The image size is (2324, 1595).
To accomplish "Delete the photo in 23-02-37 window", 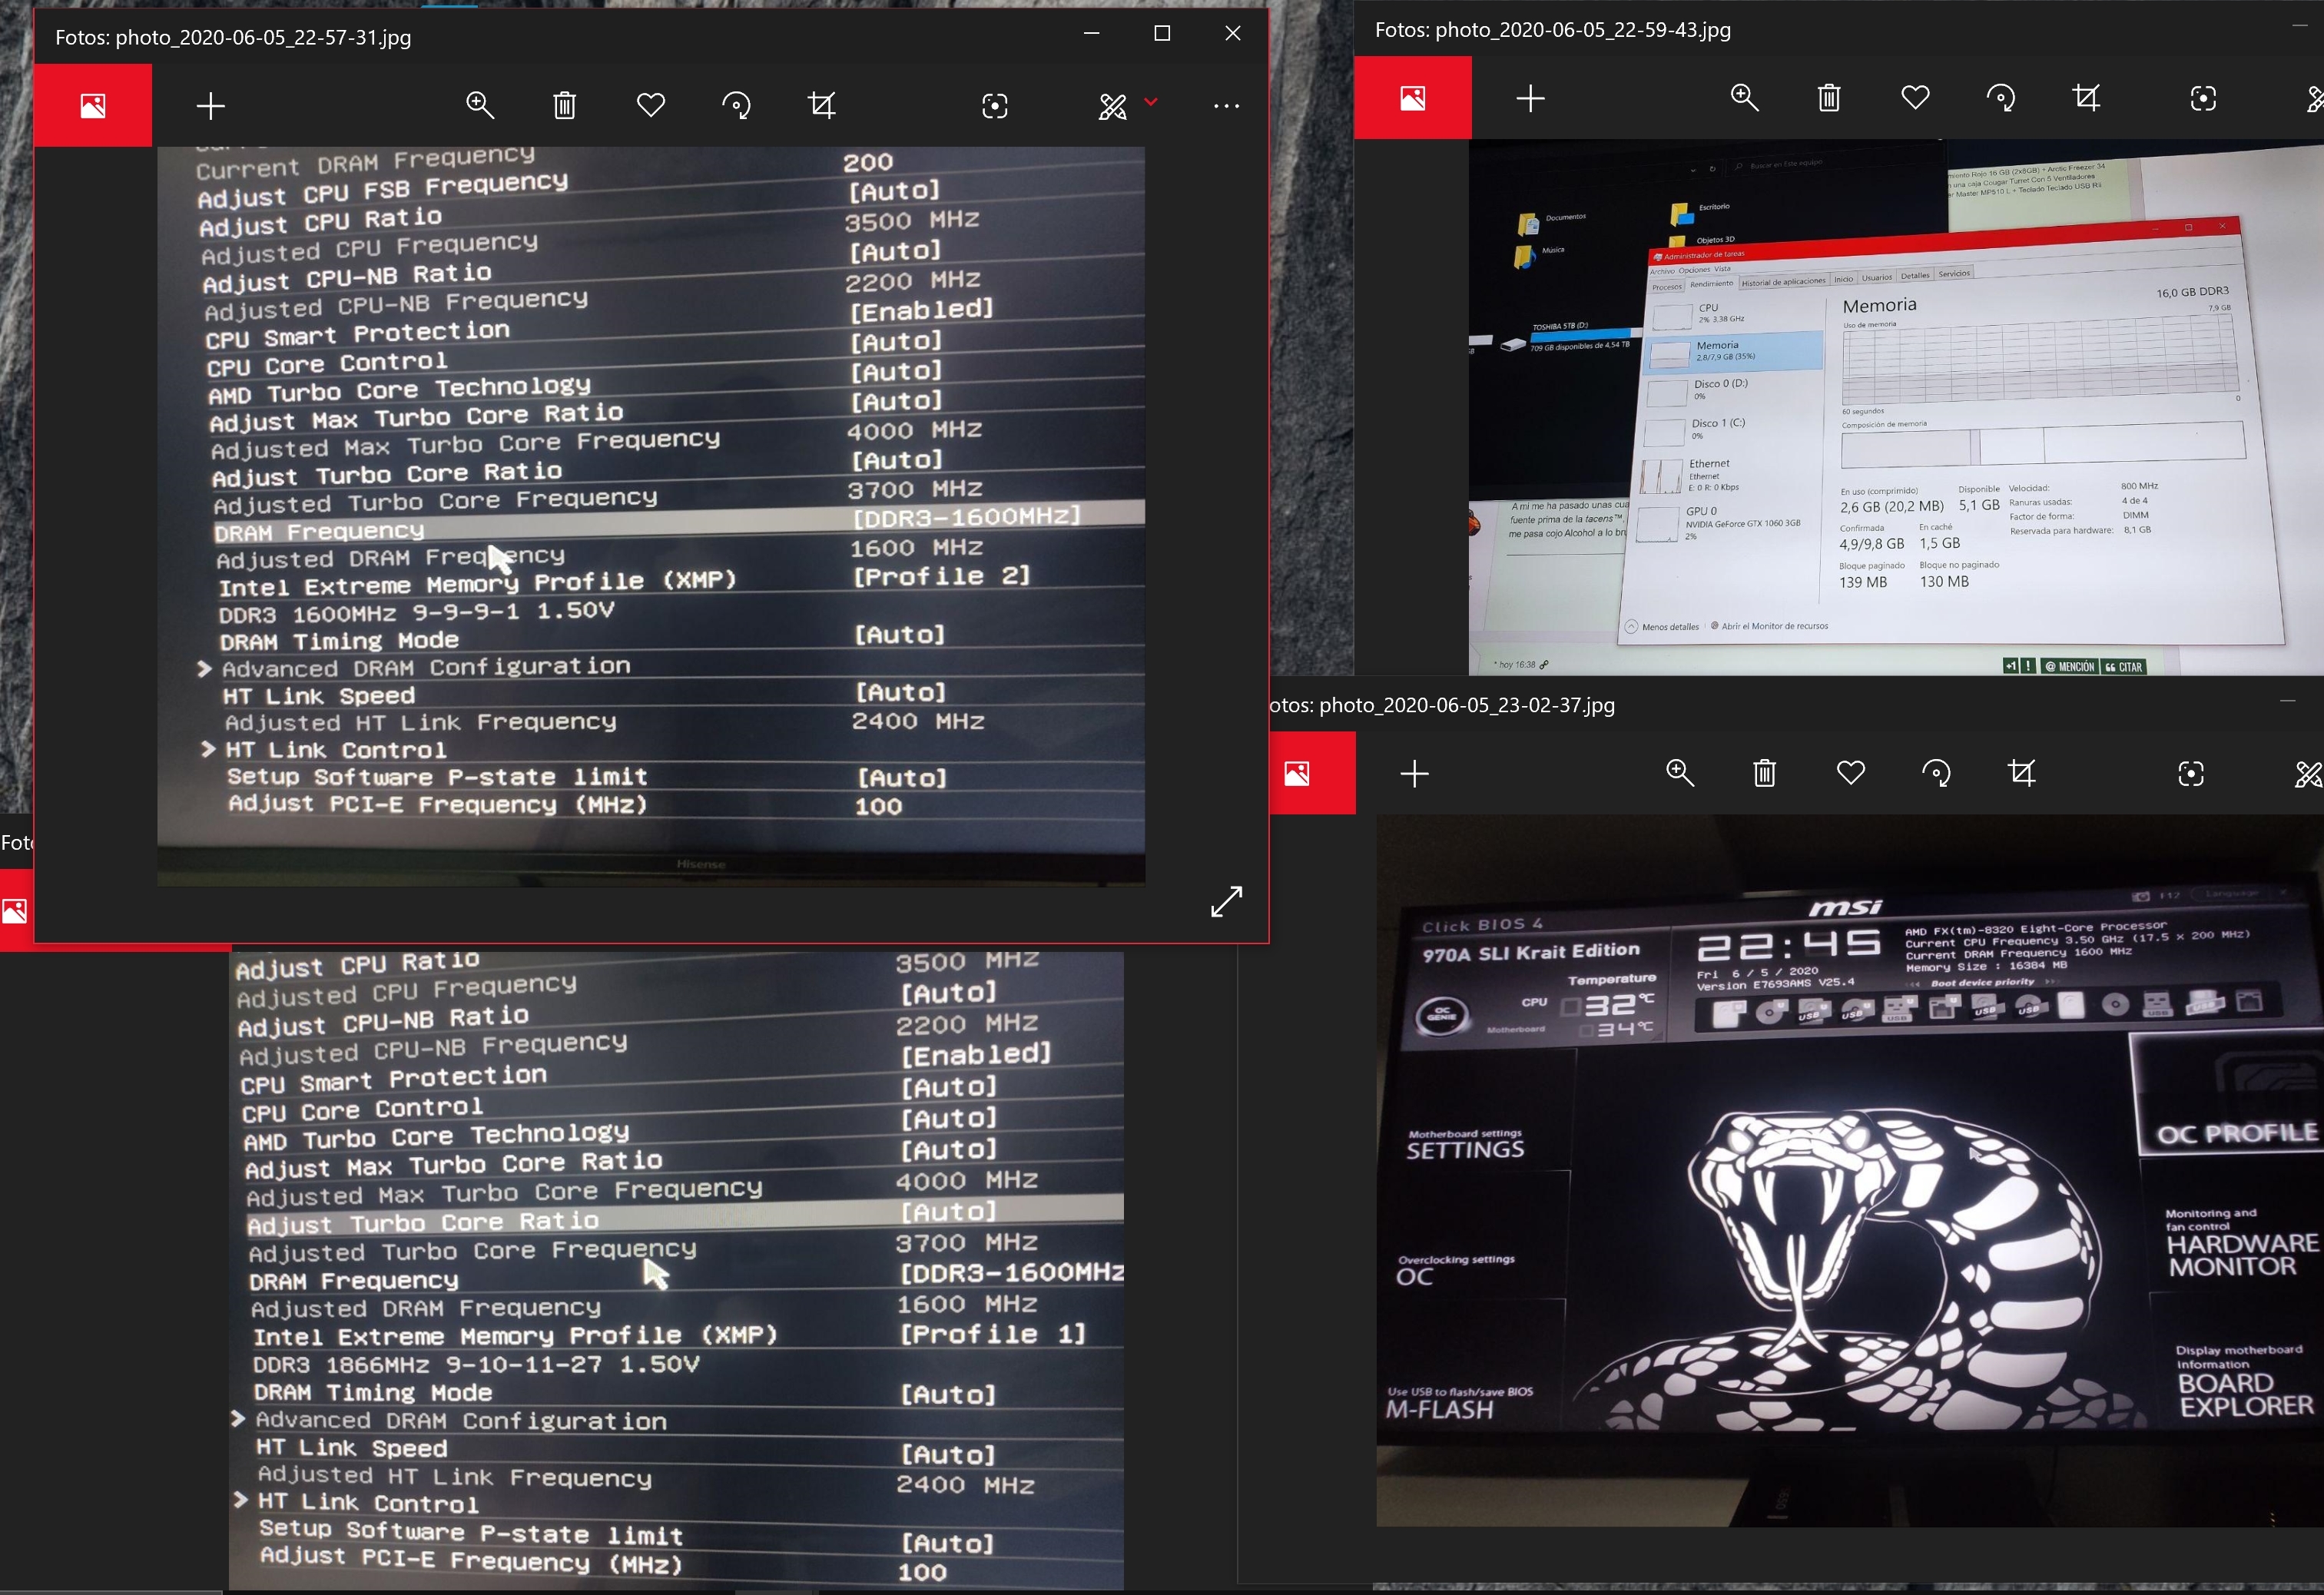I will click(1765, 772).
